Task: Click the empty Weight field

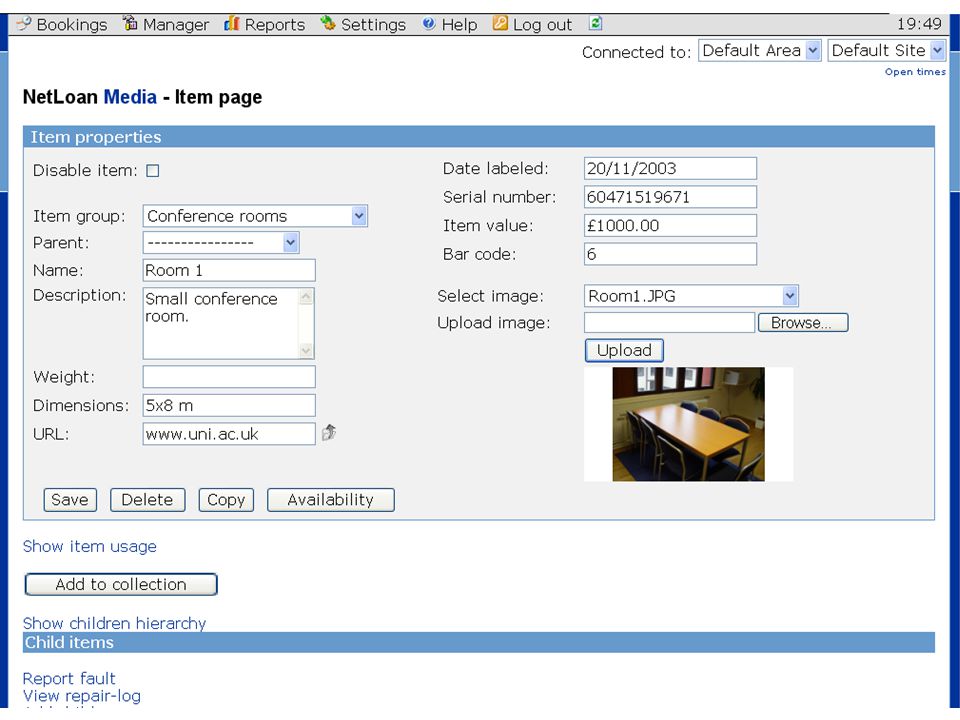Action: 229,377
